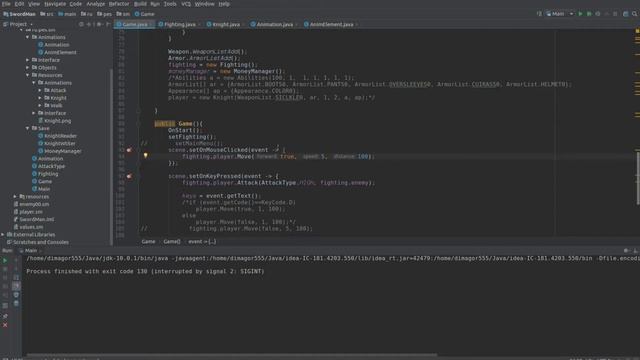Expand Interface package under ru.pes.sm

coord(27,60)
